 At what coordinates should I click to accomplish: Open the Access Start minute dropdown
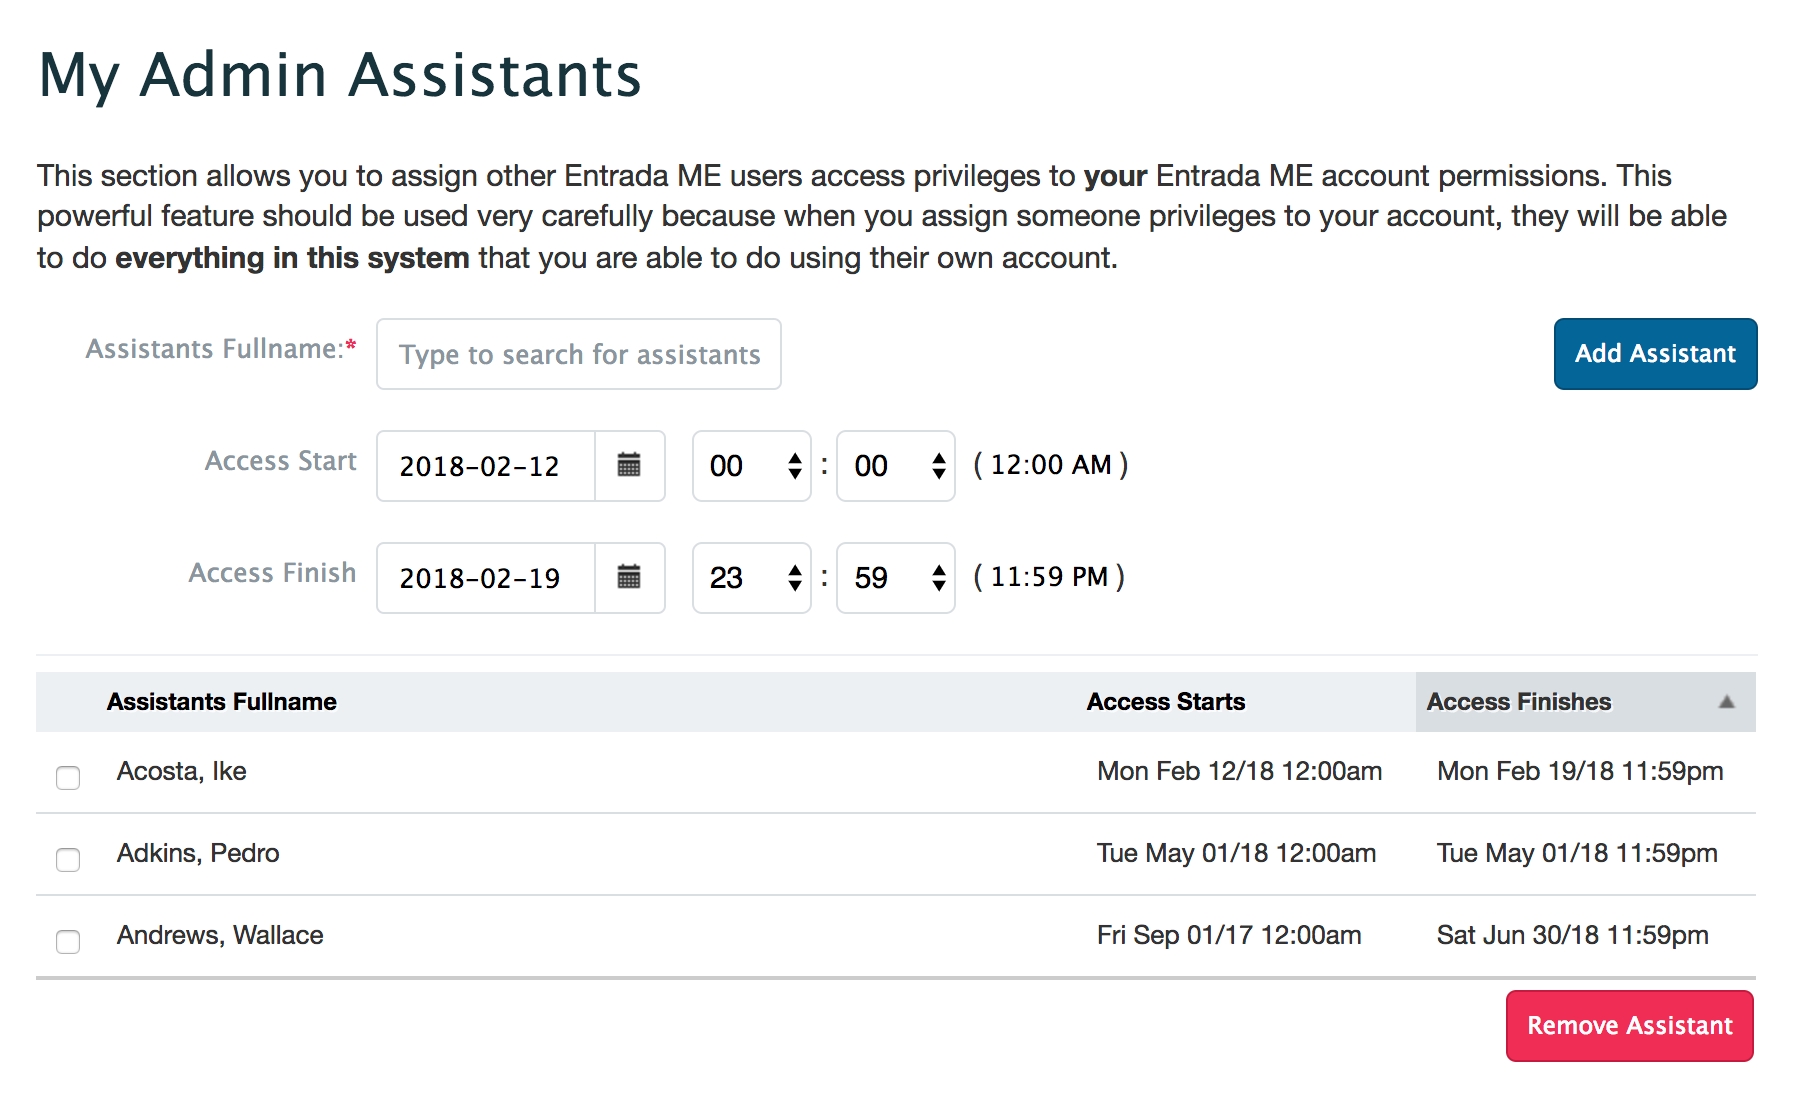click(x=895, y=466)
